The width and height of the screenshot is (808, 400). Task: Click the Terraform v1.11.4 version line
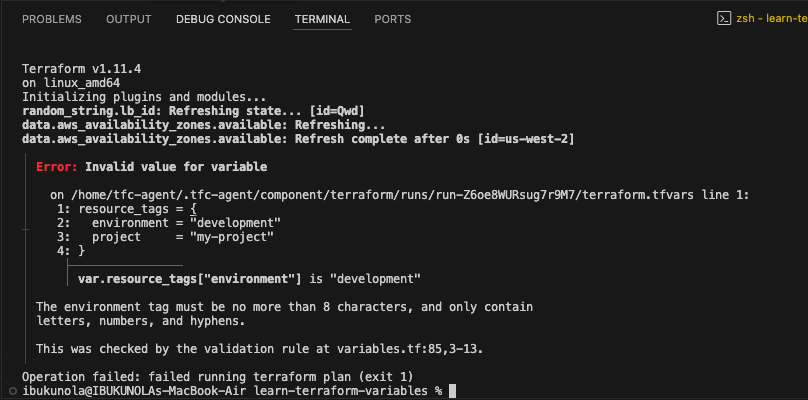pos(81,69)
